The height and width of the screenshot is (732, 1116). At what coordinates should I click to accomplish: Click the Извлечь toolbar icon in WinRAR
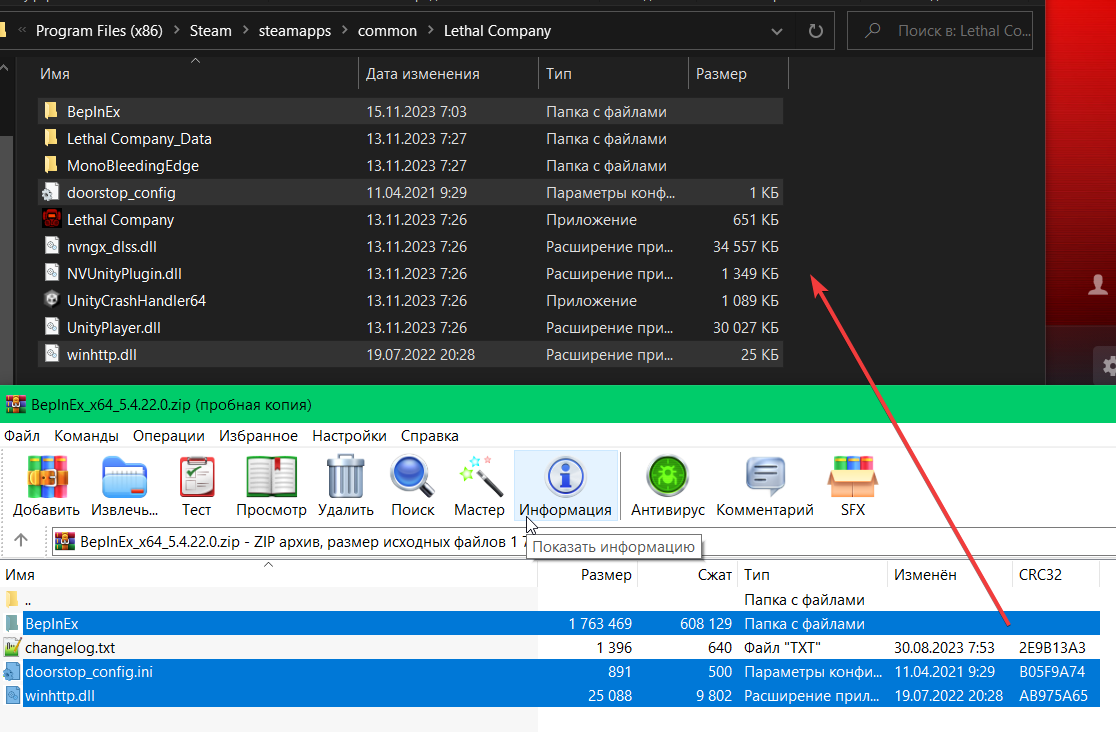click(x=125, y=476)
